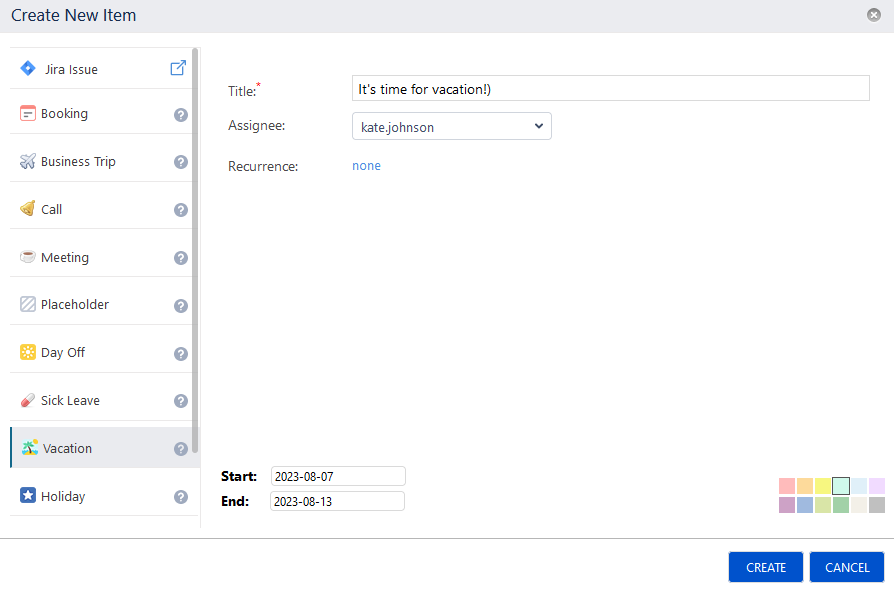The height and width of the screenshot is (590, 894).
Task: Click the CREATE button
Action: (765, 567)
